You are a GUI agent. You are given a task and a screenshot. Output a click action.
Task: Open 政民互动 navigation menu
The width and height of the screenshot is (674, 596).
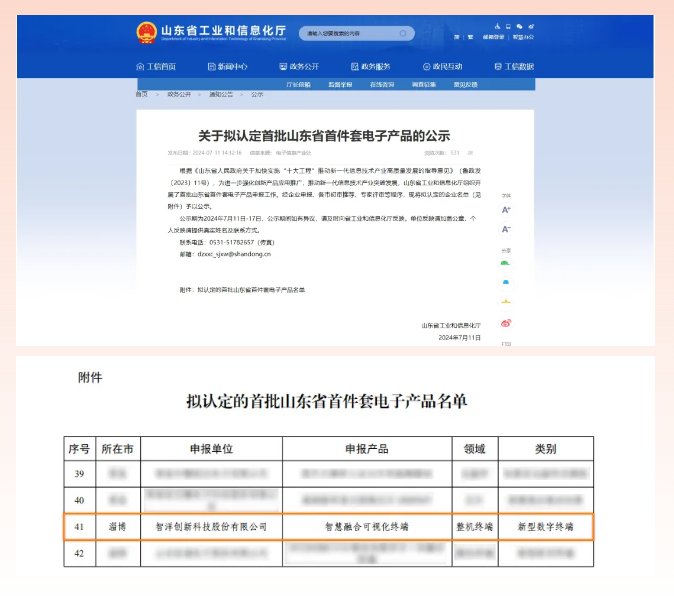(442, 67)
